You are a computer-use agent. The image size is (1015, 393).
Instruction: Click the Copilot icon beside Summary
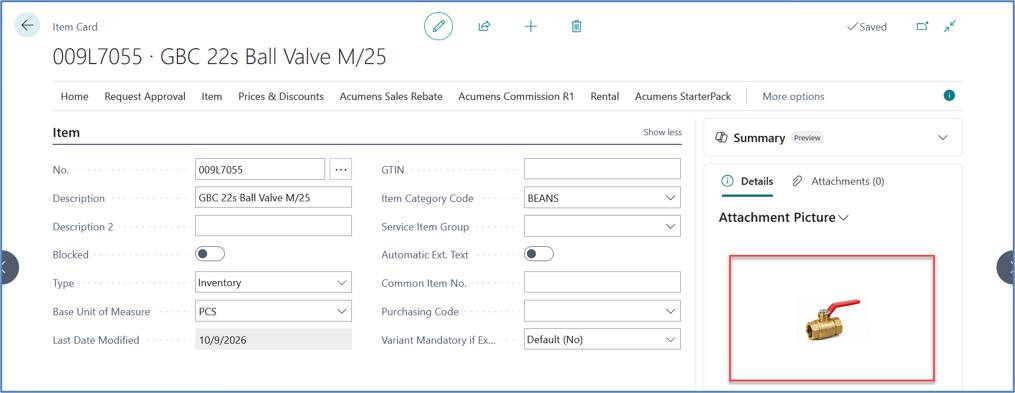pos(721,137)
